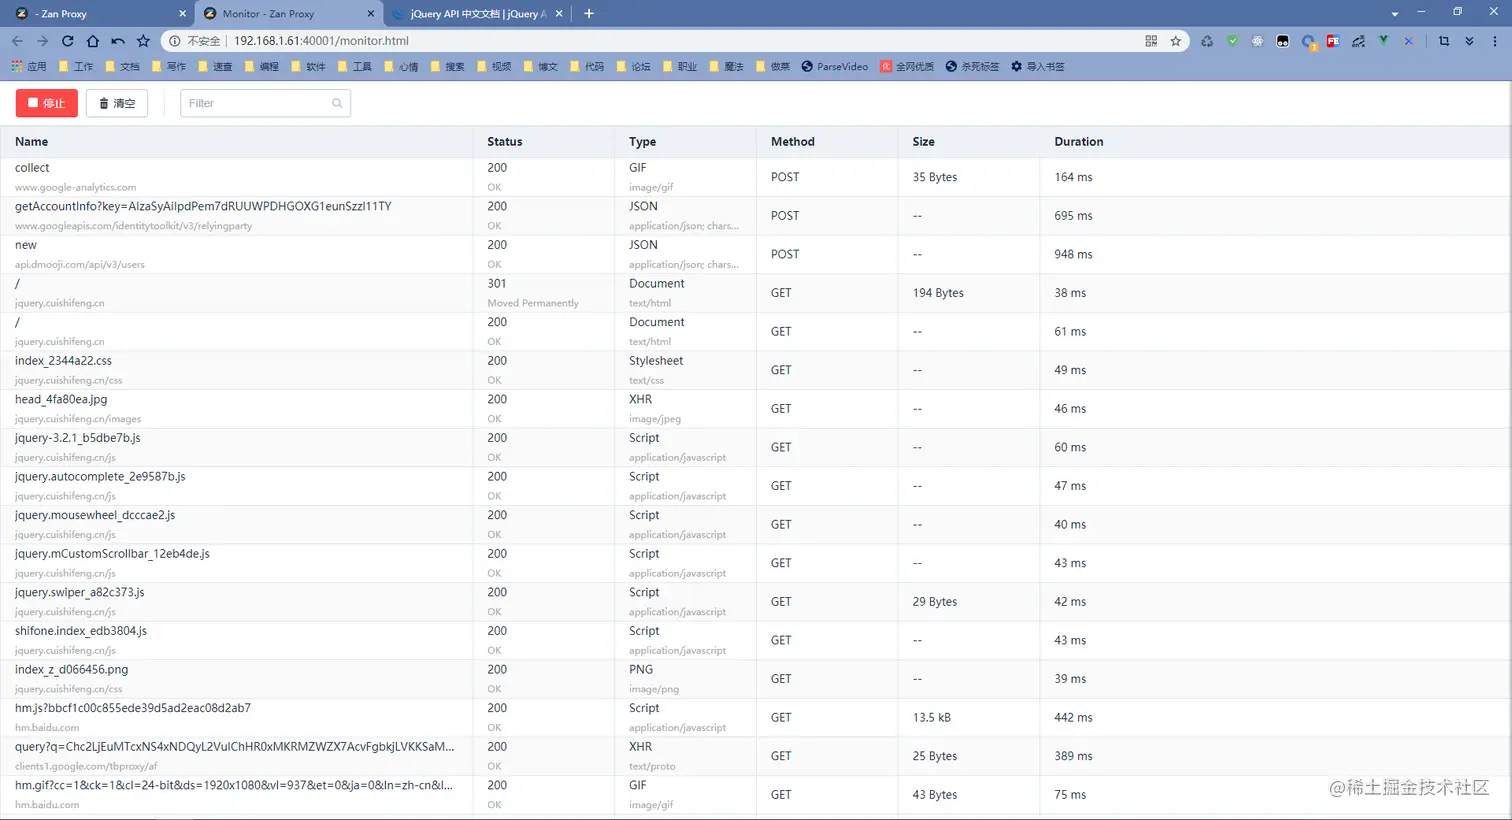1512x820 pixels.
Task: Select the index_z_d066456.png request row
Action: [x=756, y=679]
